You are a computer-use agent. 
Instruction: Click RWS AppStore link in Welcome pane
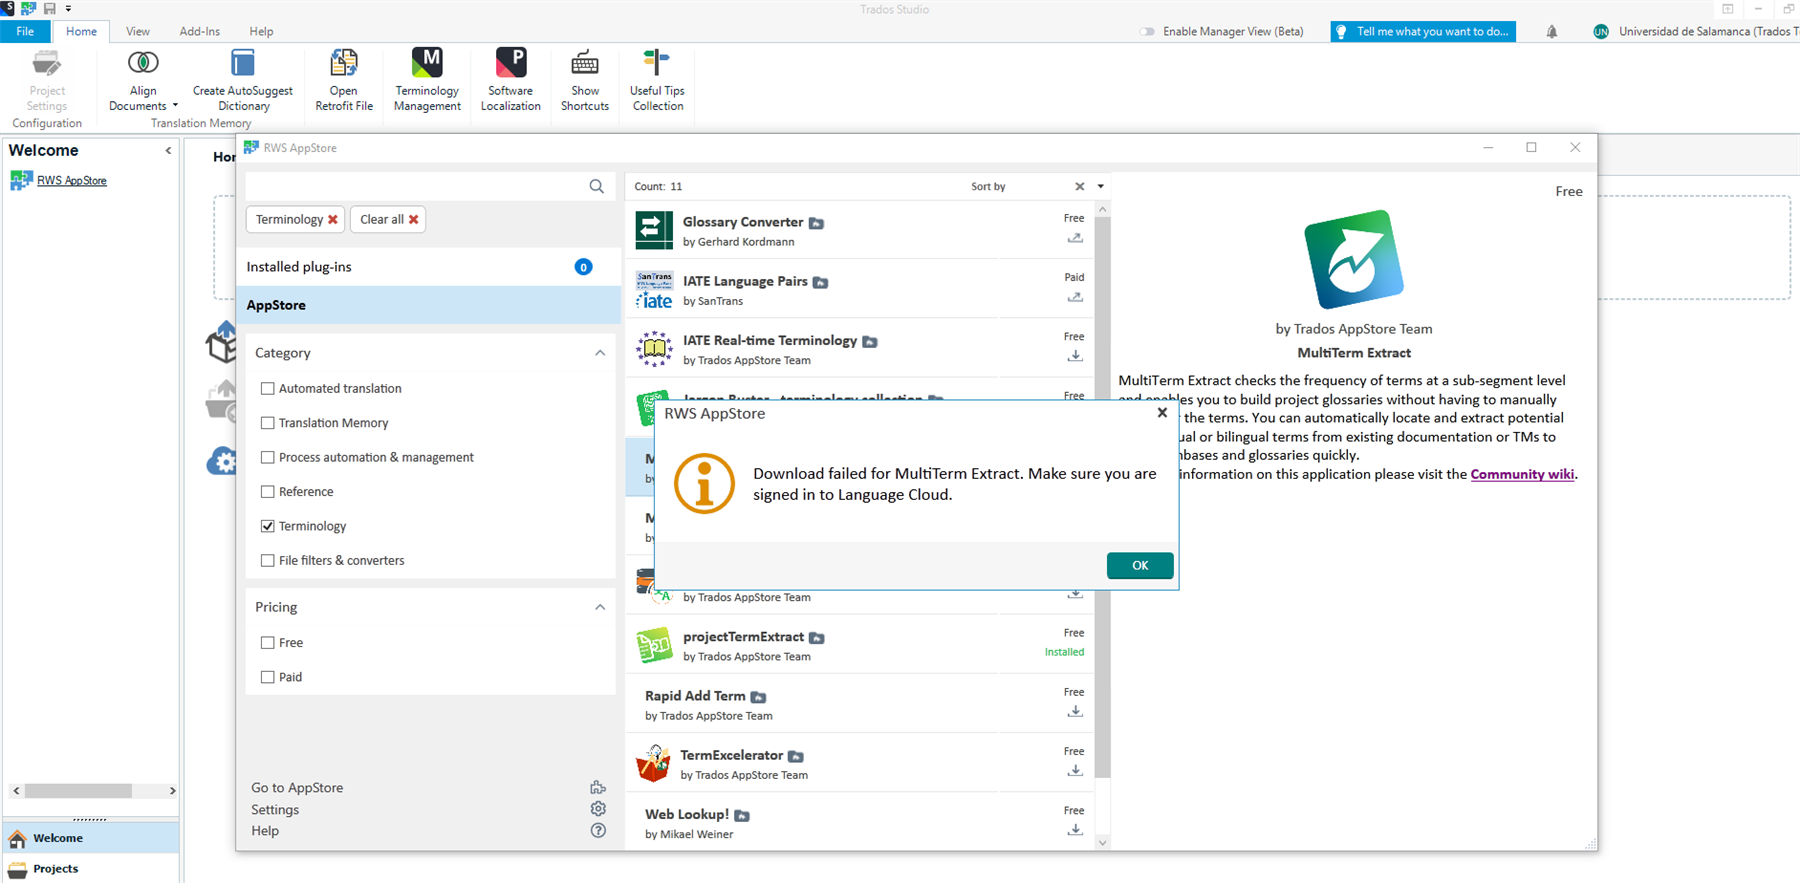coord(72,181)
